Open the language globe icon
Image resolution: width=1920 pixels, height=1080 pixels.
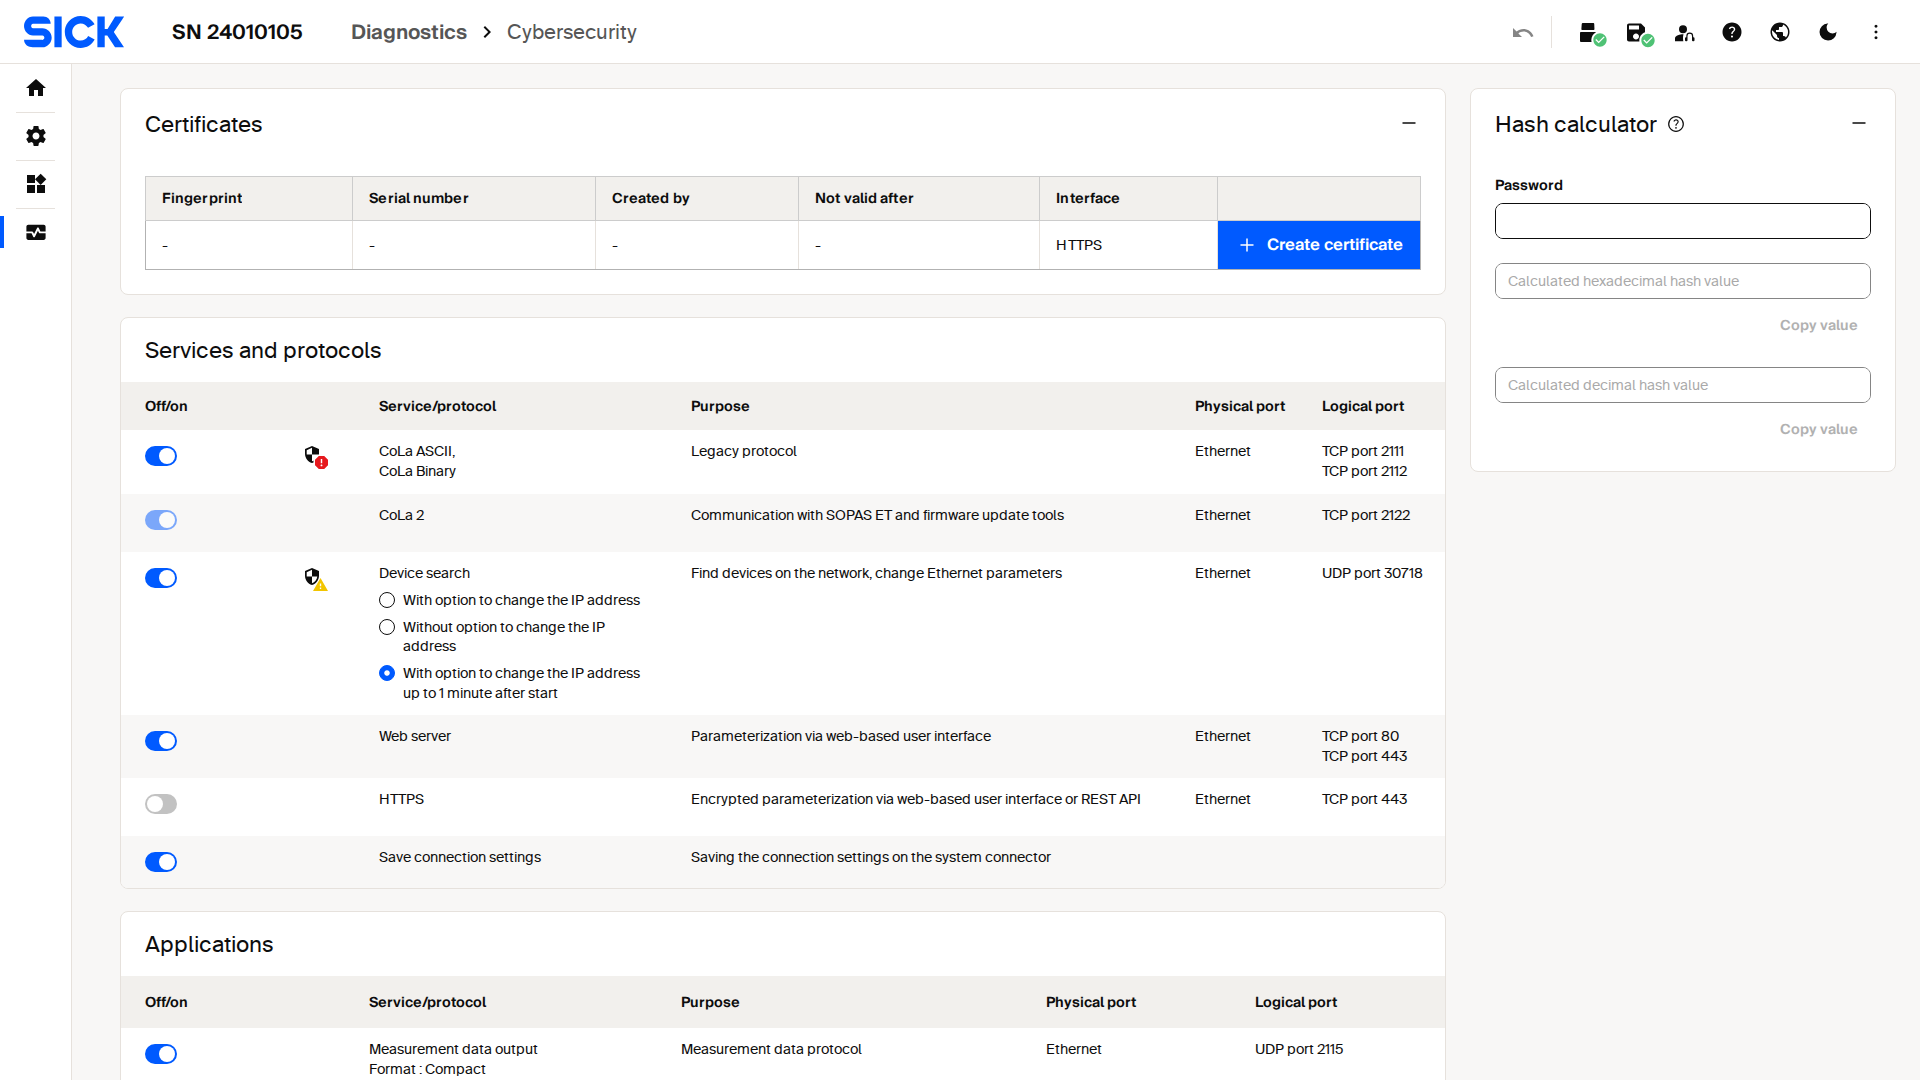coord(1780,32)
